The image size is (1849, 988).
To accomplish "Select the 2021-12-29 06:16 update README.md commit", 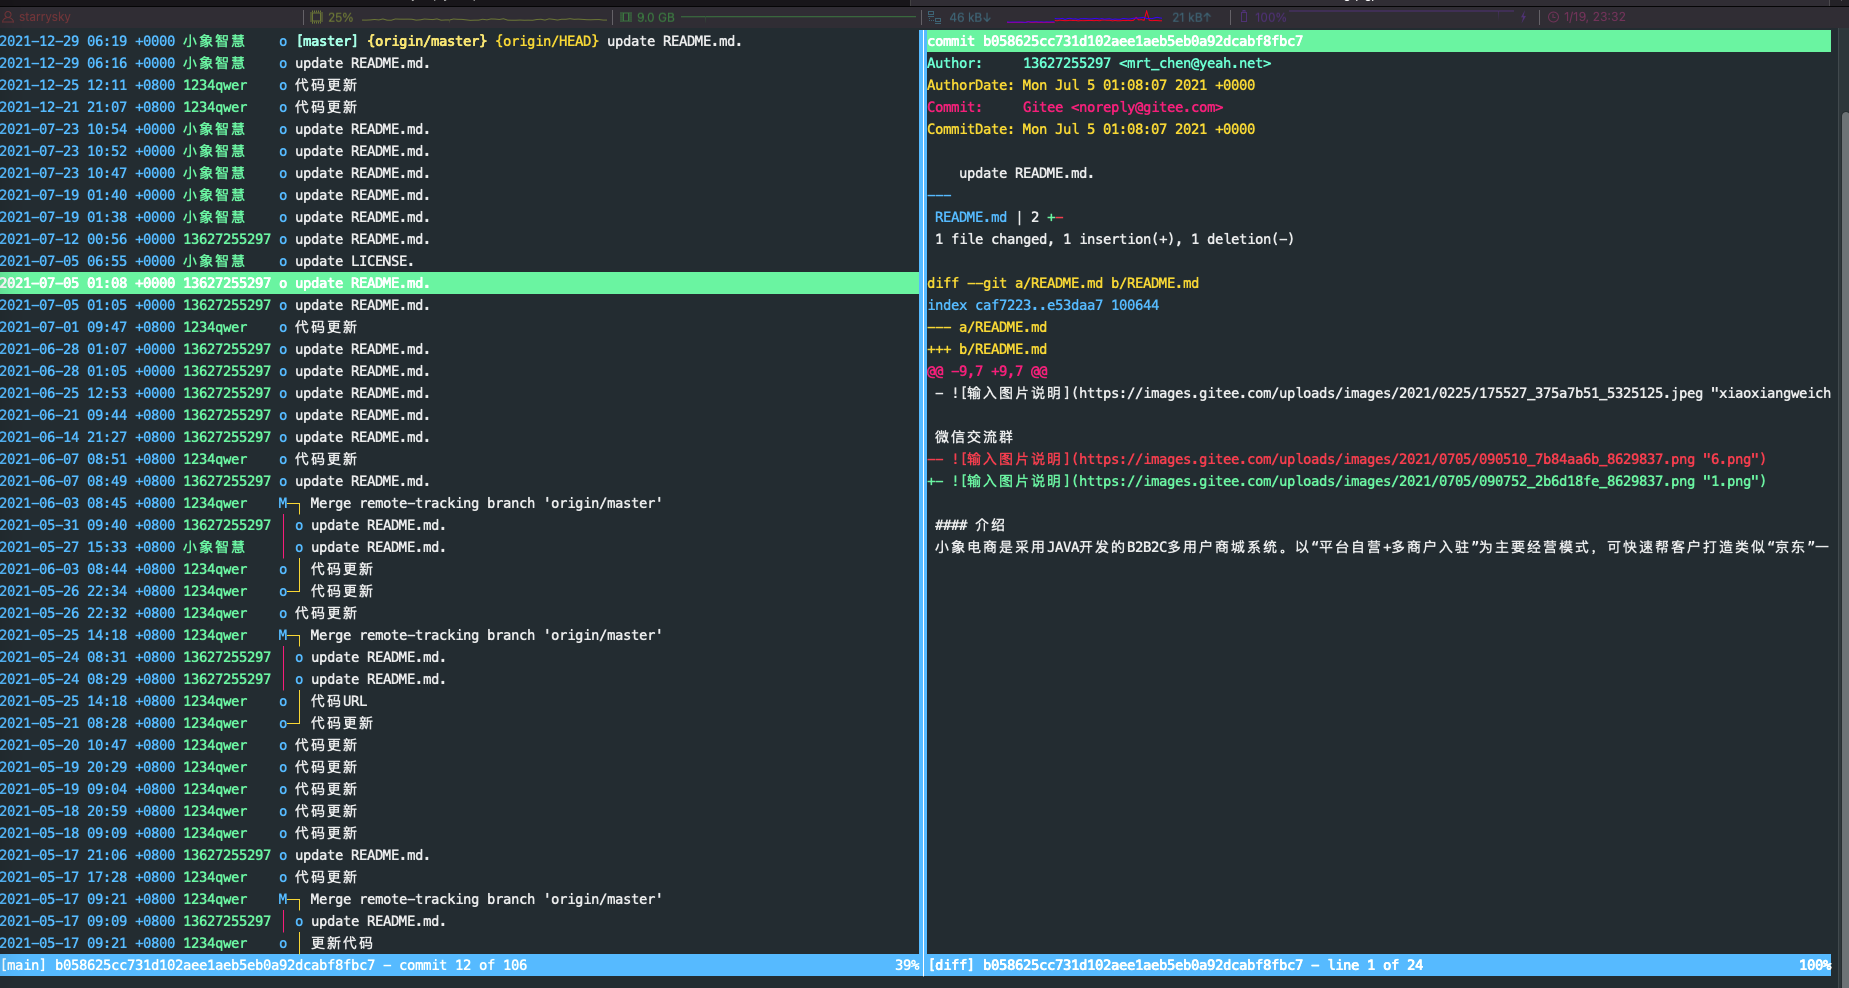I will (459, 63).
